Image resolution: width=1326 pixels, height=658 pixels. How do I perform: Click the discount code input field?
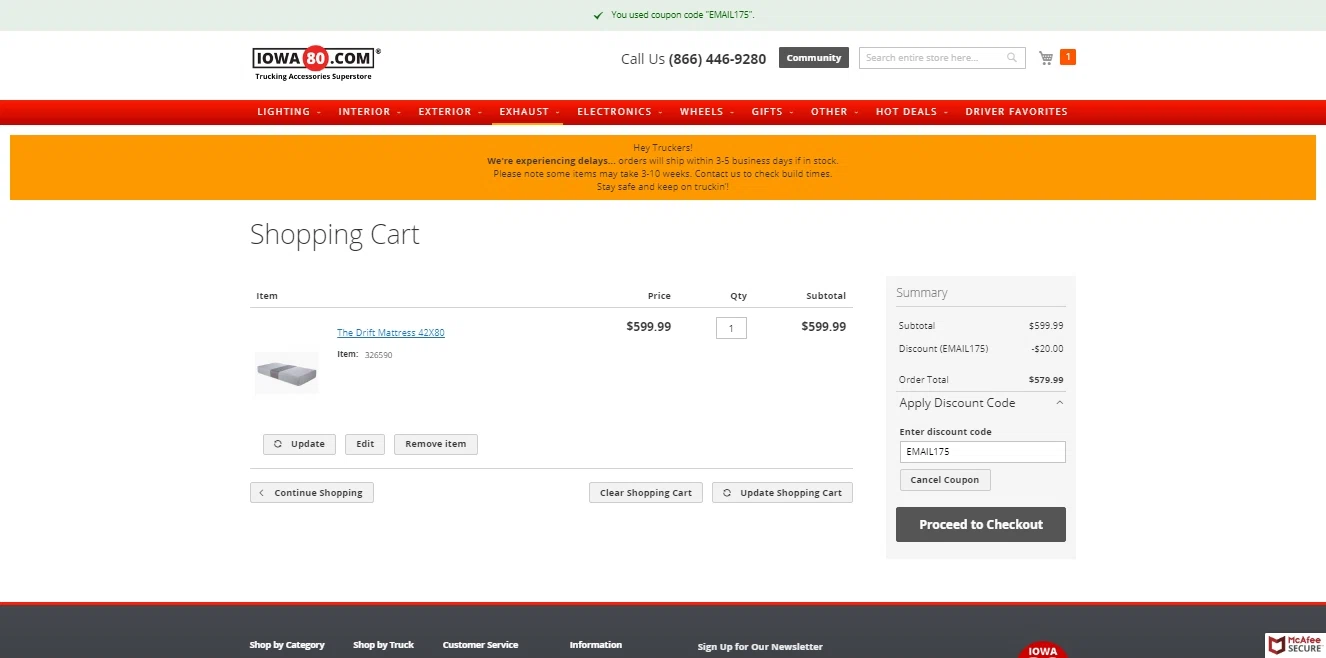coord(982,452)
